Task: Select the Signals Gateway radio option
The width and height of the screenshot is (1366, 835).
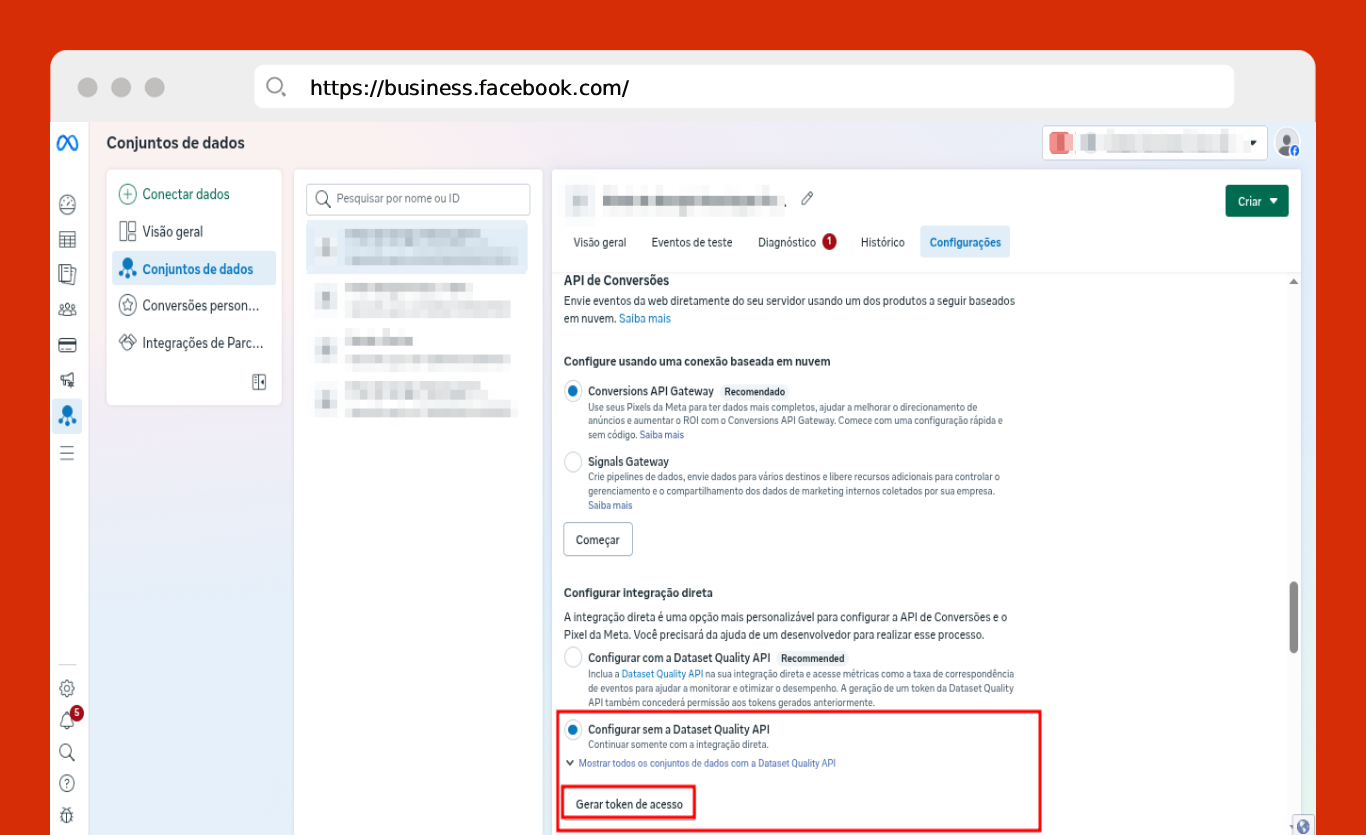Action: click(573, 462)
